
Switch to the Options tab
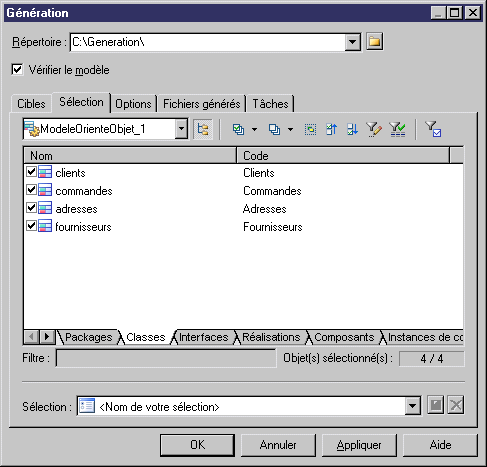tap(133, 104)
